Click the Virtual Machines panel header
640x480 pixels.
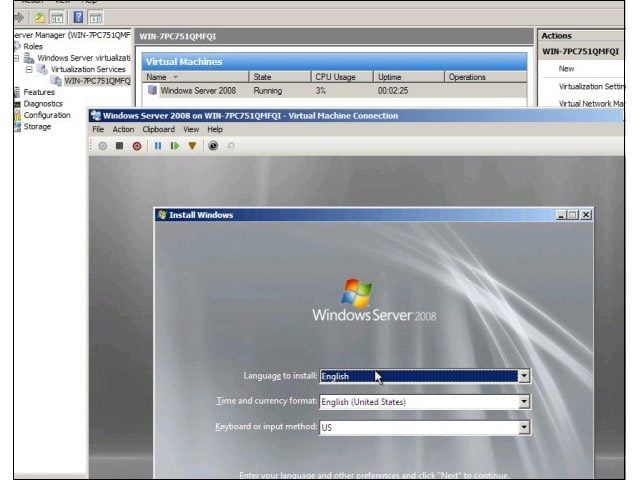pyautogui.click(x=334, y=62)
